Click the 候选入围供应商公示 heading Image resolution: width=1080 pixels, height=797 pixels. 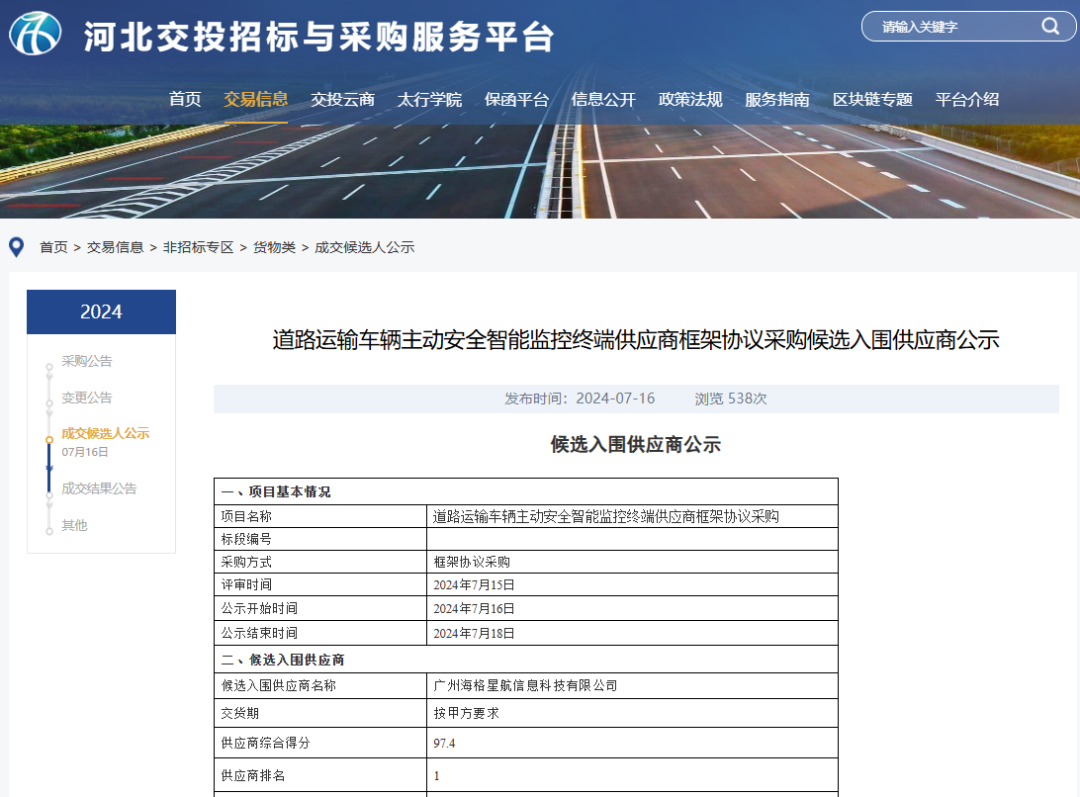[636, 445]
